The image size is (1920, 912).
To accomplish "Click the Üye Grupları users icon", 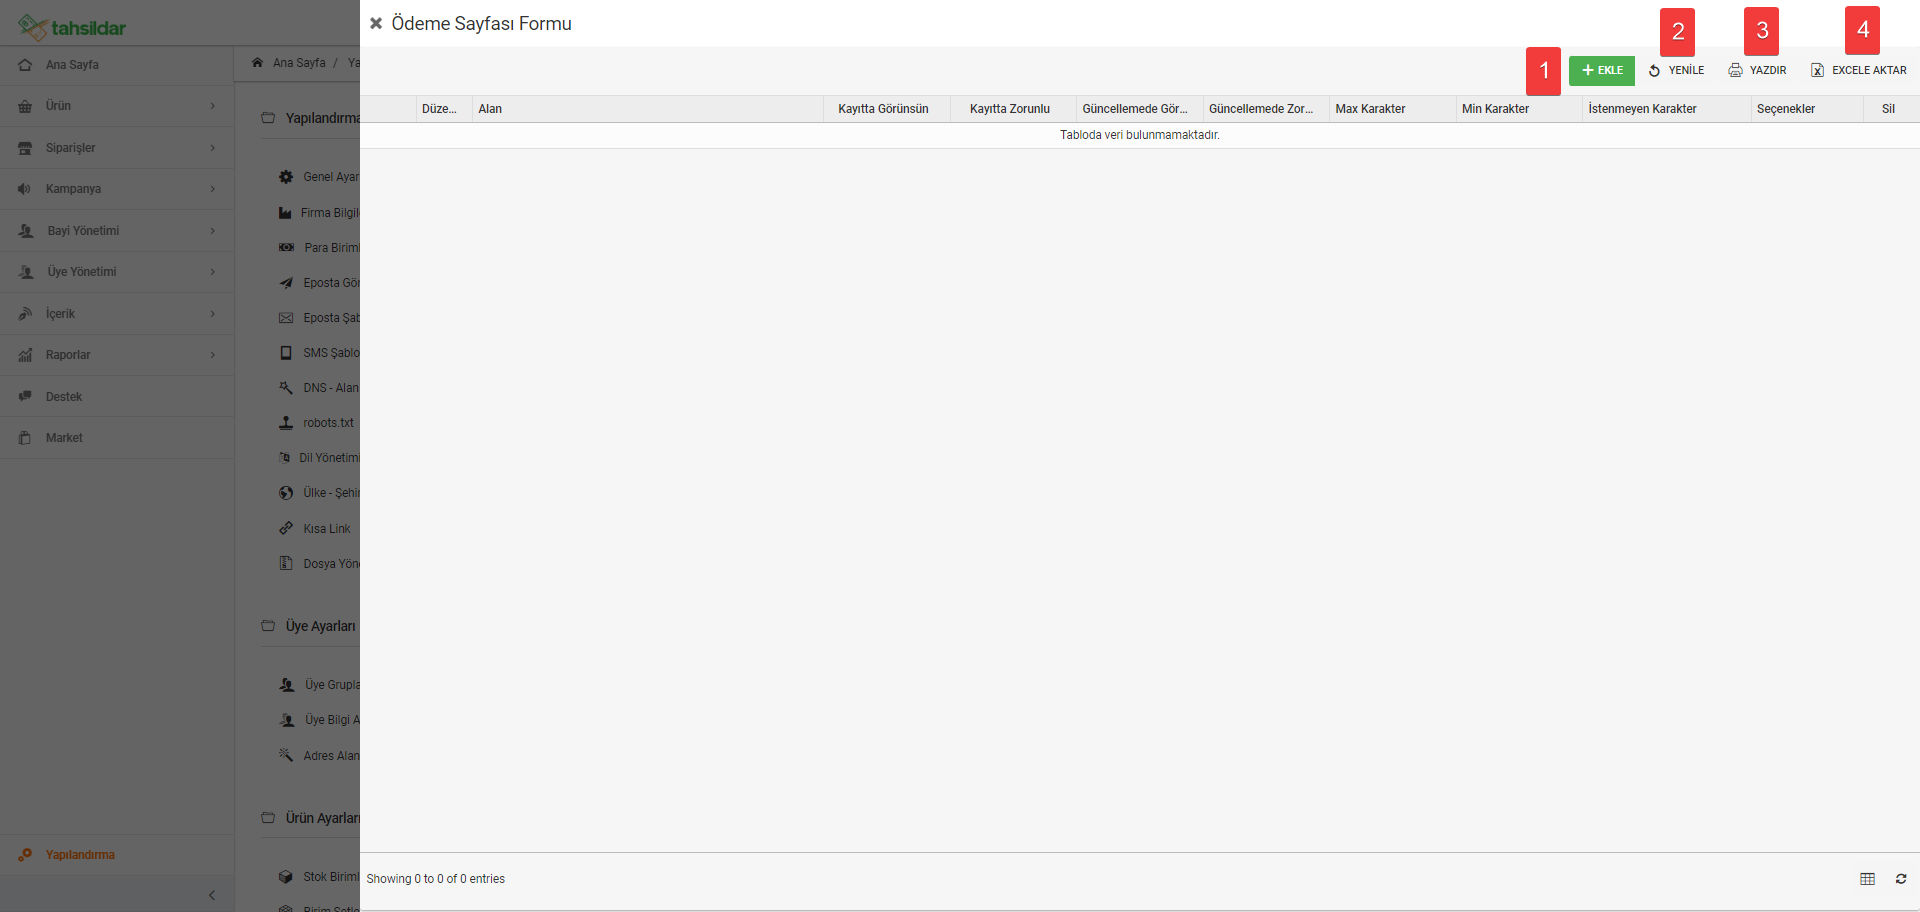I will (287, 685).
